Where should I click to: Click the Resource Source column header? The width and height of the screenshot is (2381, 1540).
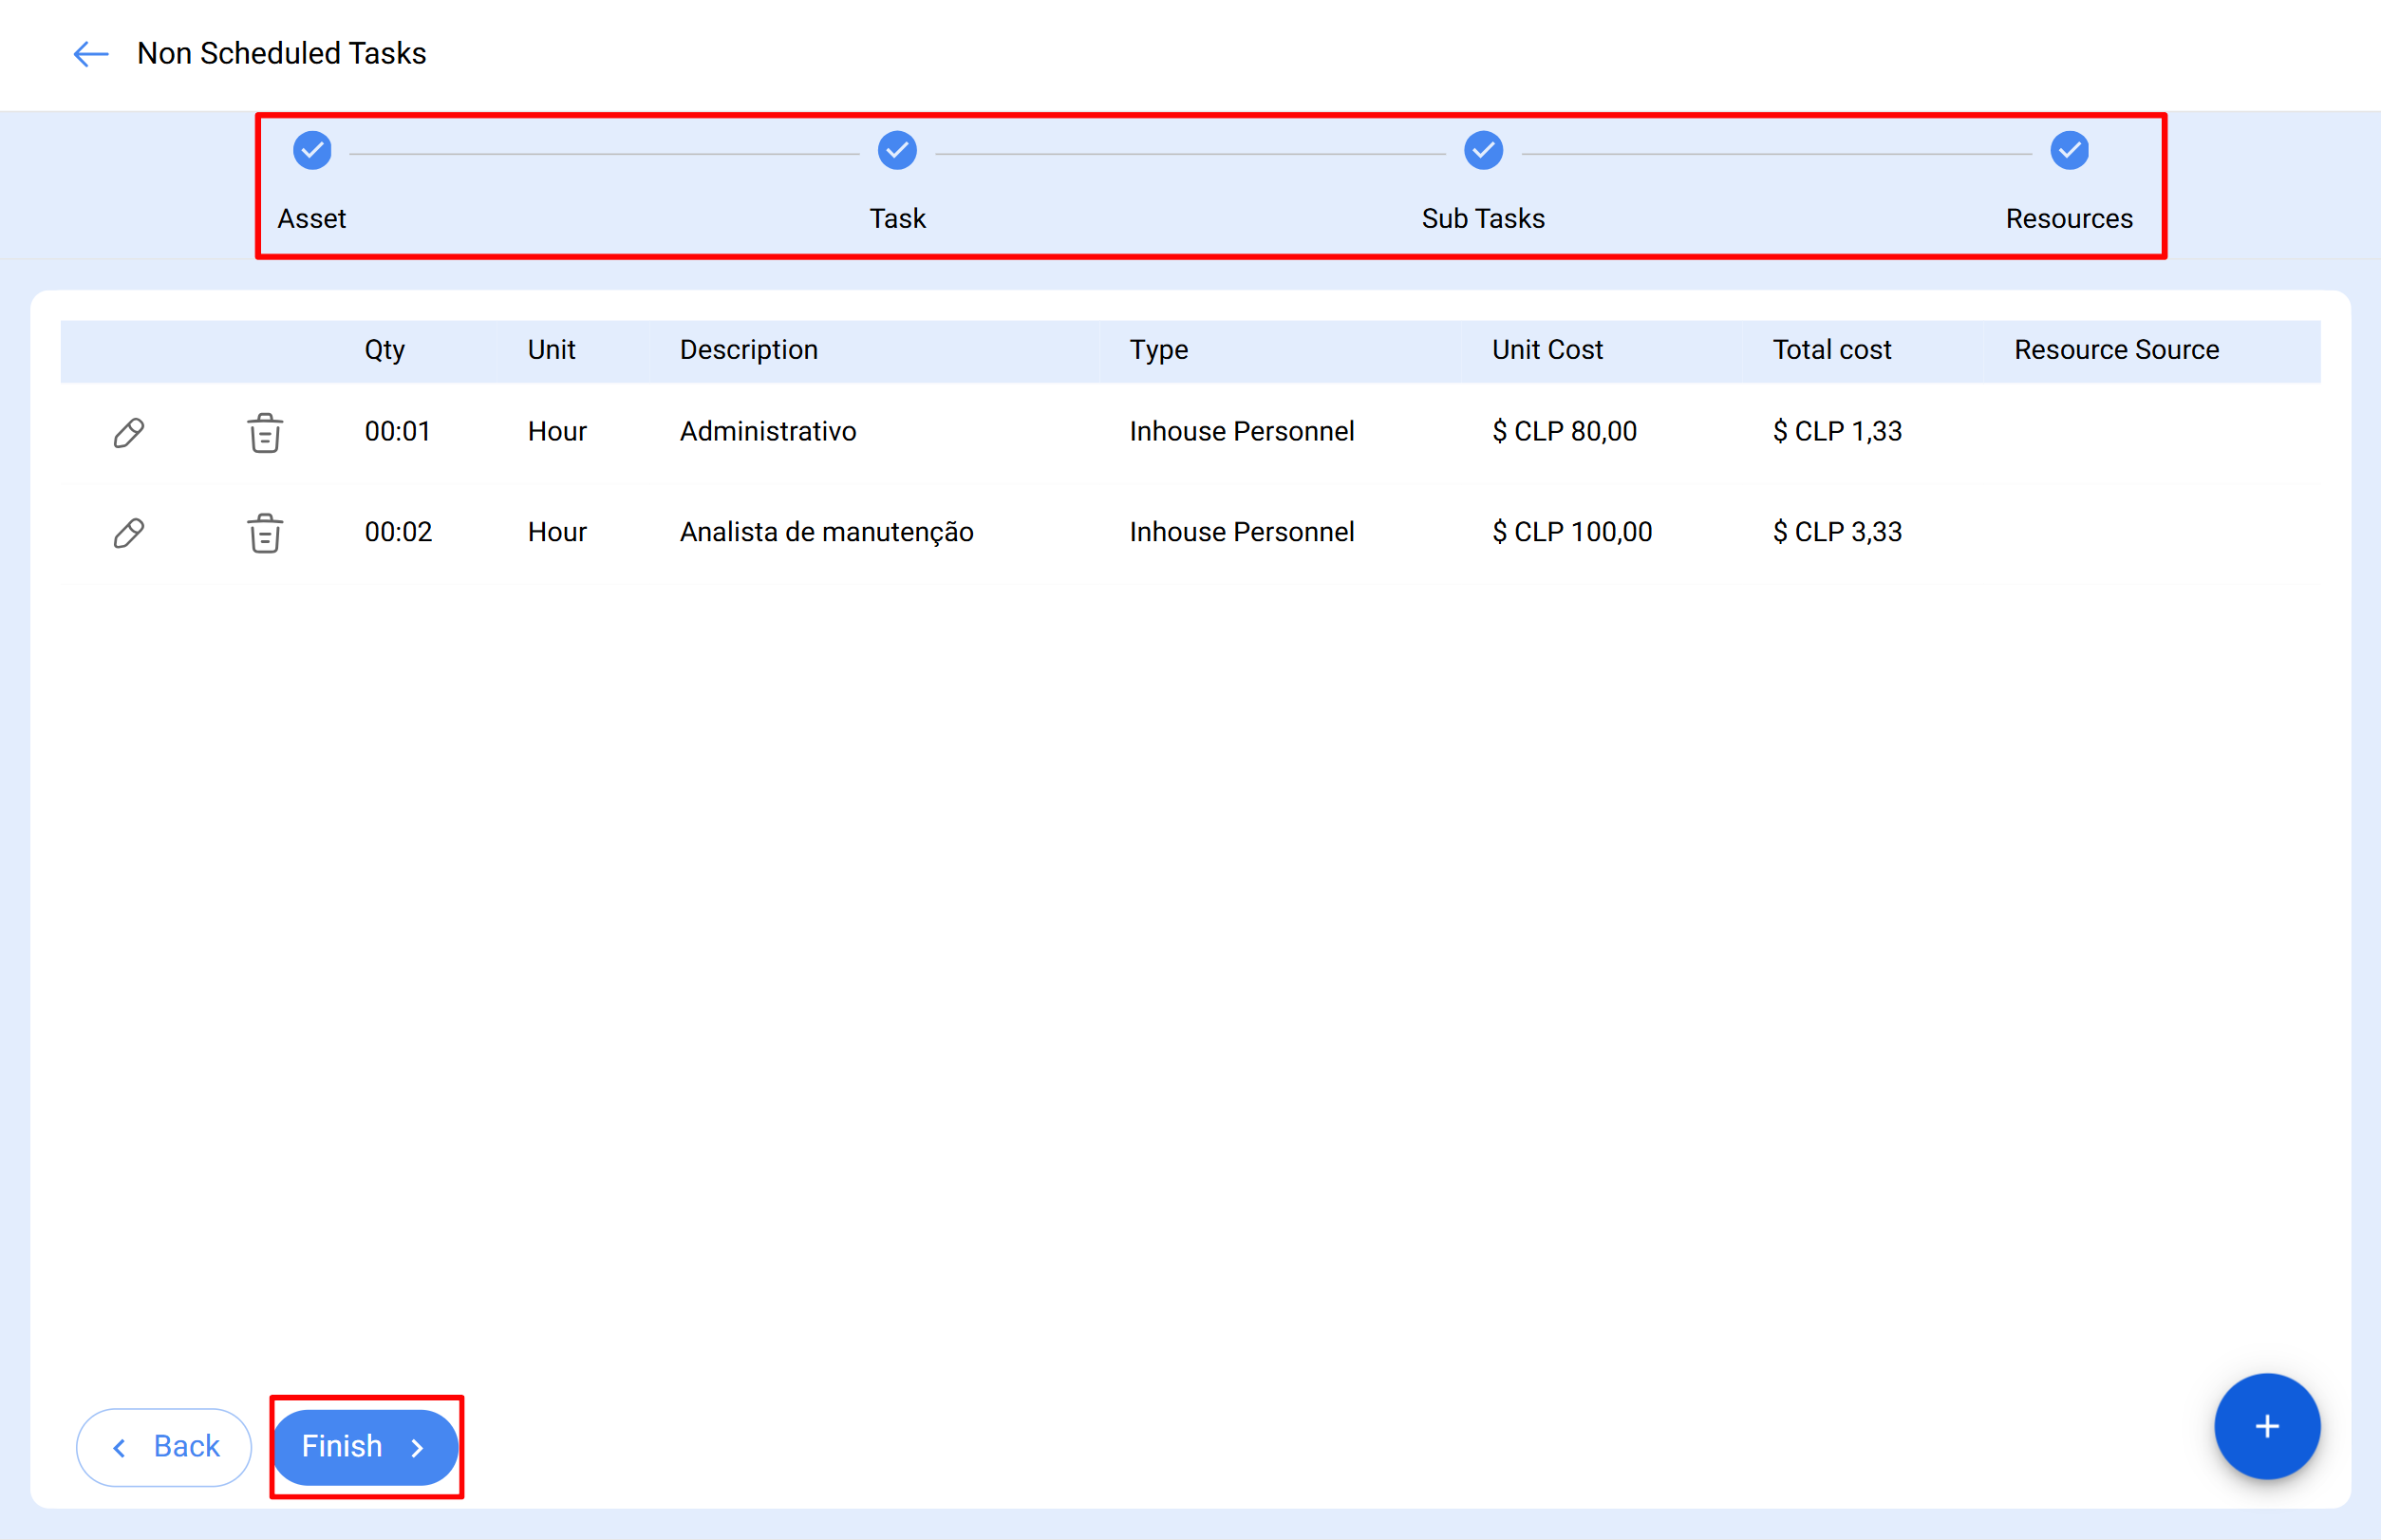tap(2116, 349)
